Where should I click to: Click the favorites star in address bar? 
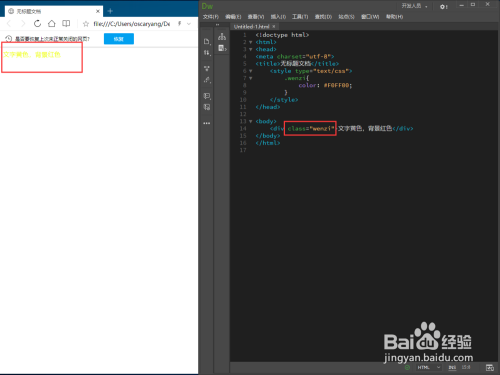(86, 24)
